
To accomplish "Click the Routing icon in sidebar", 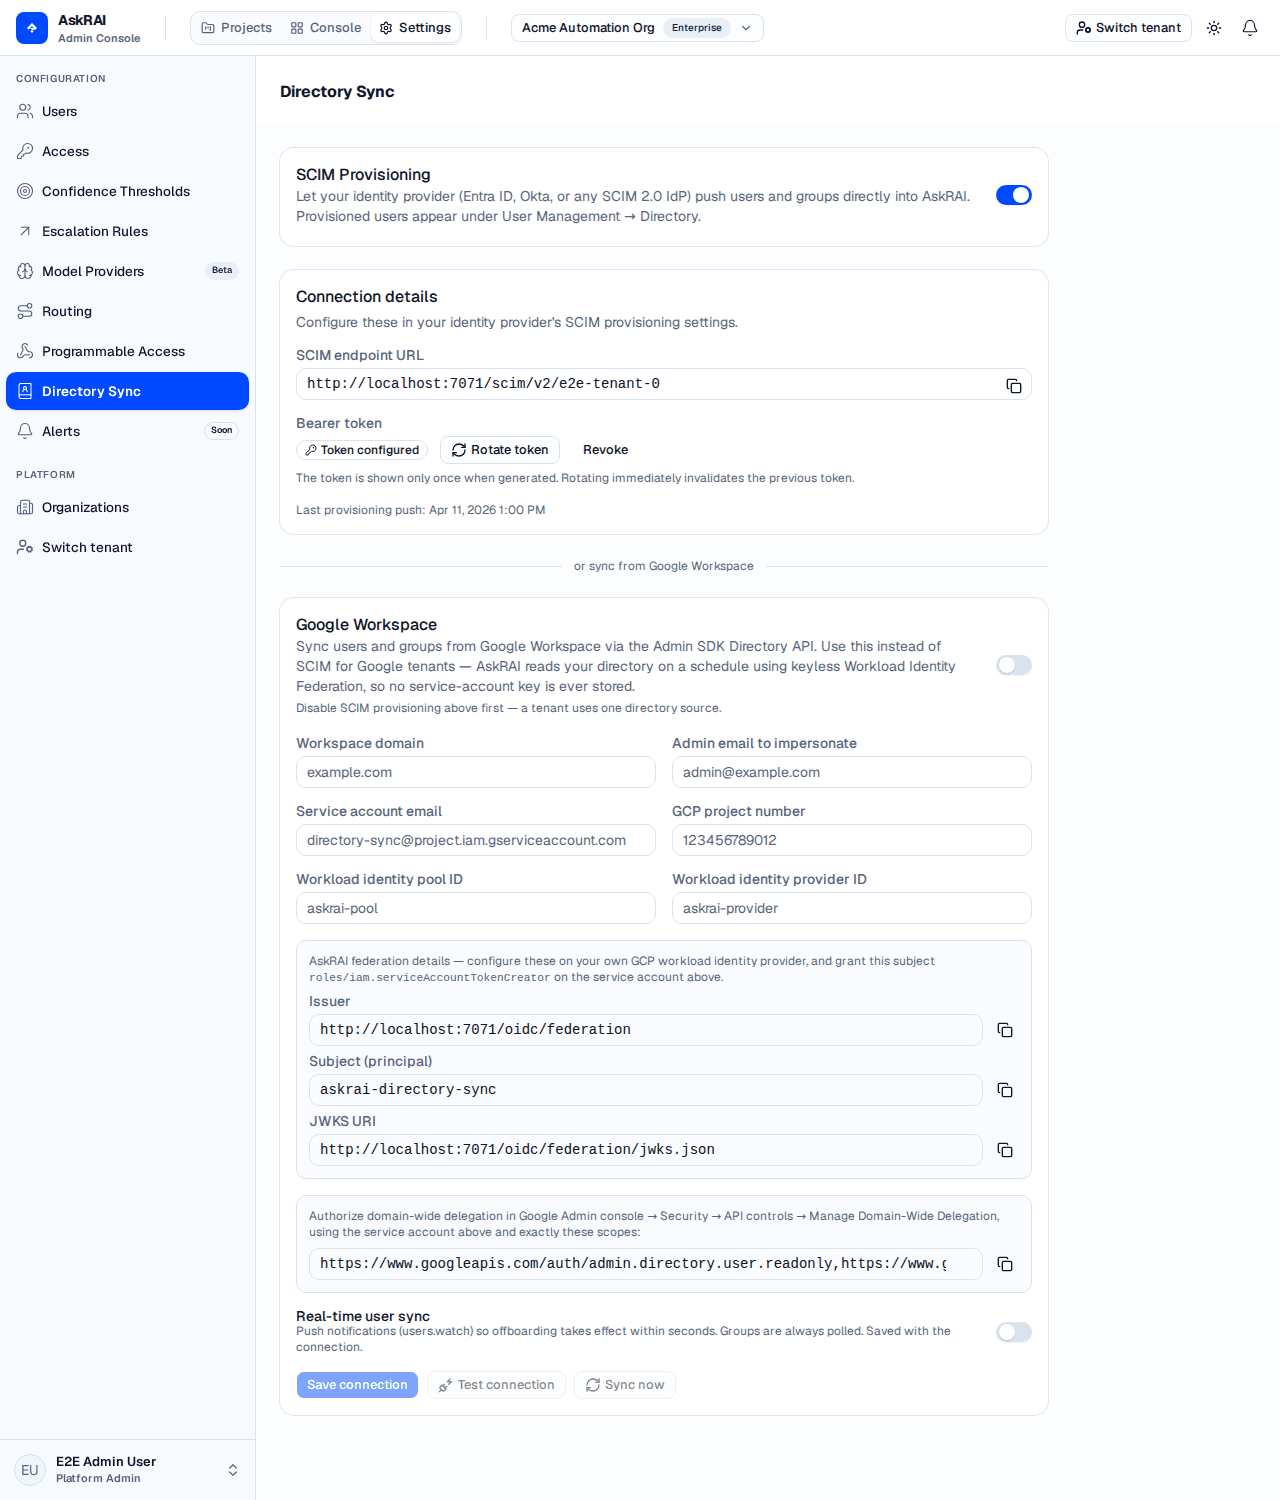I will coord(25,311).
